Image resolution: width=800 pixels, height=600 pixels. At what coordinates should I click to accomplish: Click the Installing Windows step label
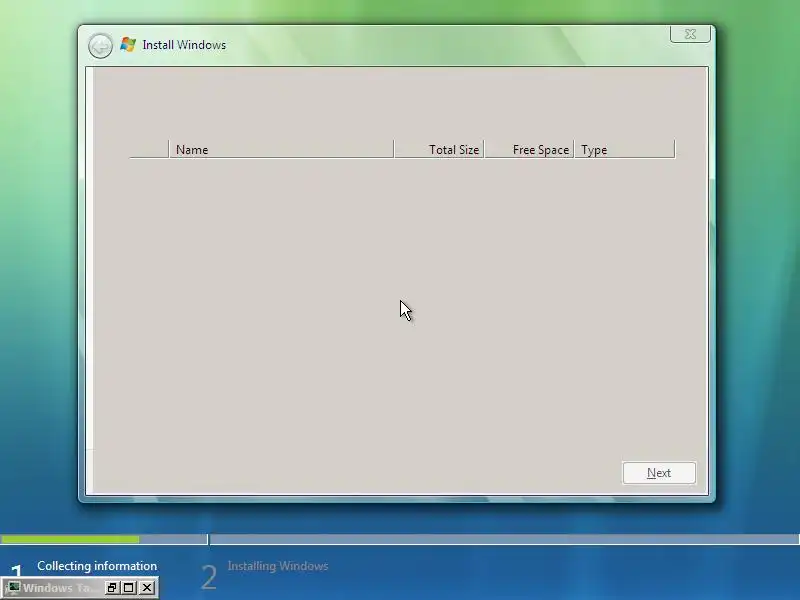278,566
